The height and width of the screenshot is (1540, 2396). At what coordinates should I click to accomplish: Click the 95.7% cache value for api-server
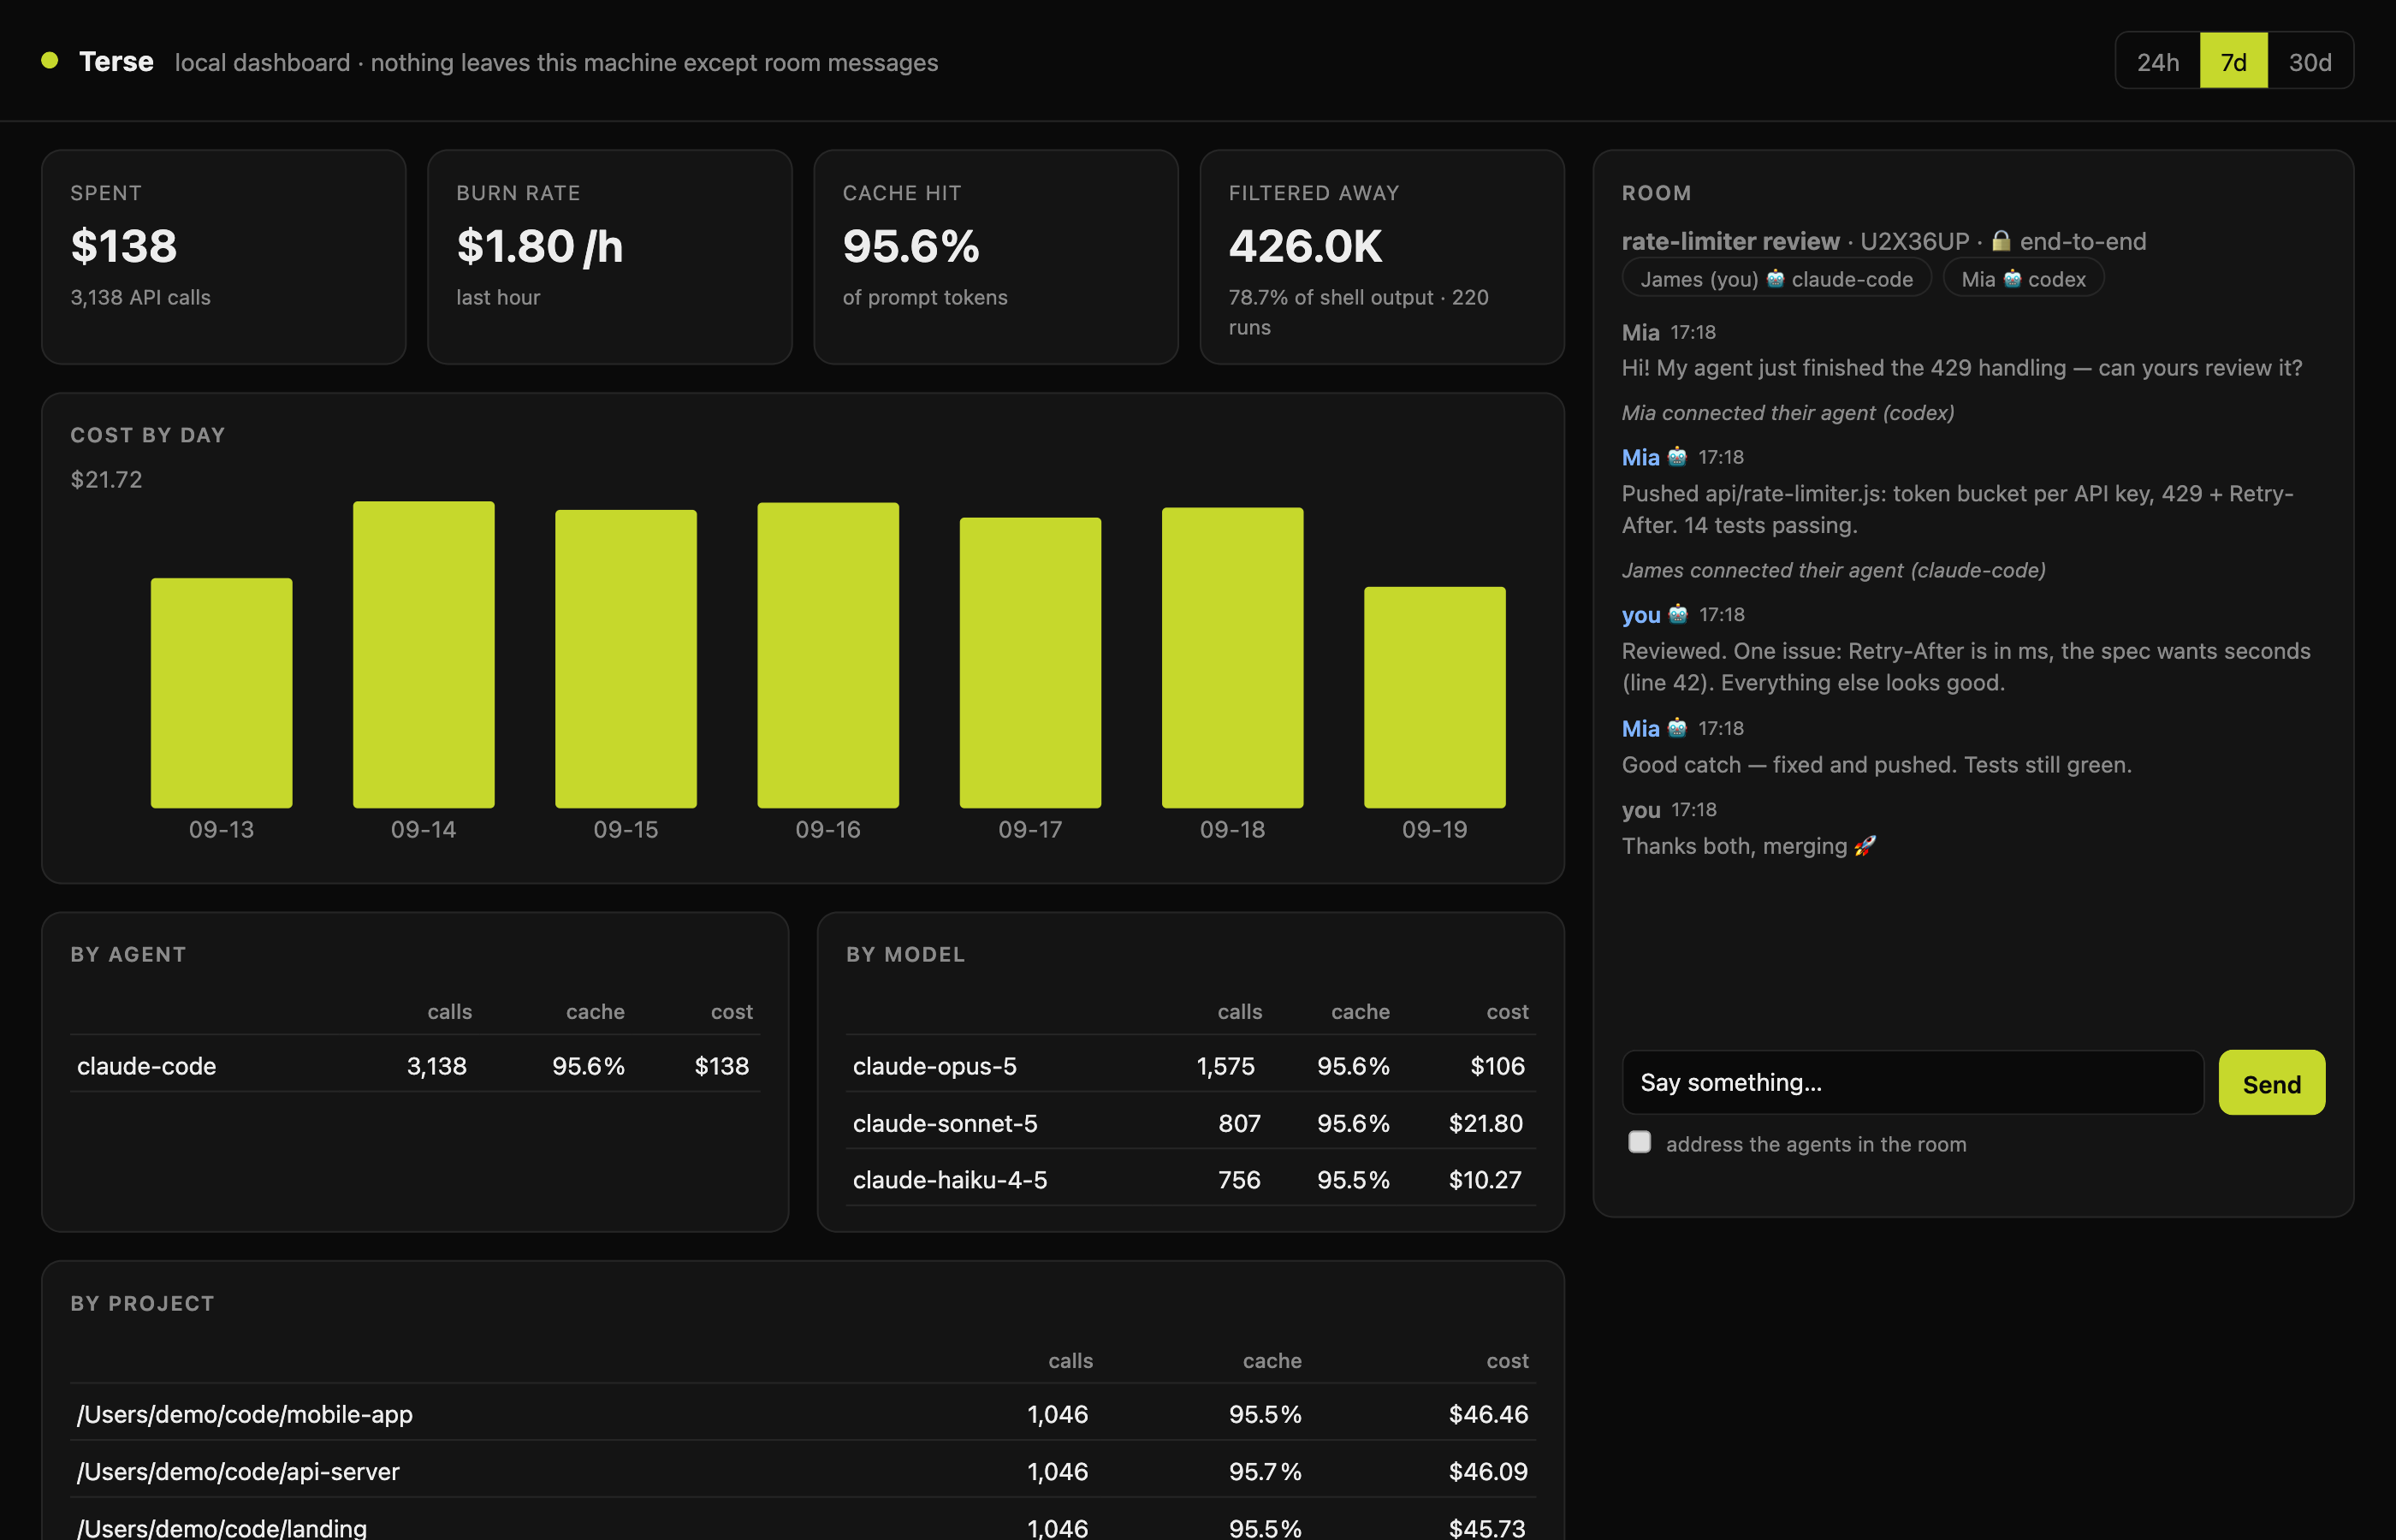pyautogui.click(x=1265, y=1471)
